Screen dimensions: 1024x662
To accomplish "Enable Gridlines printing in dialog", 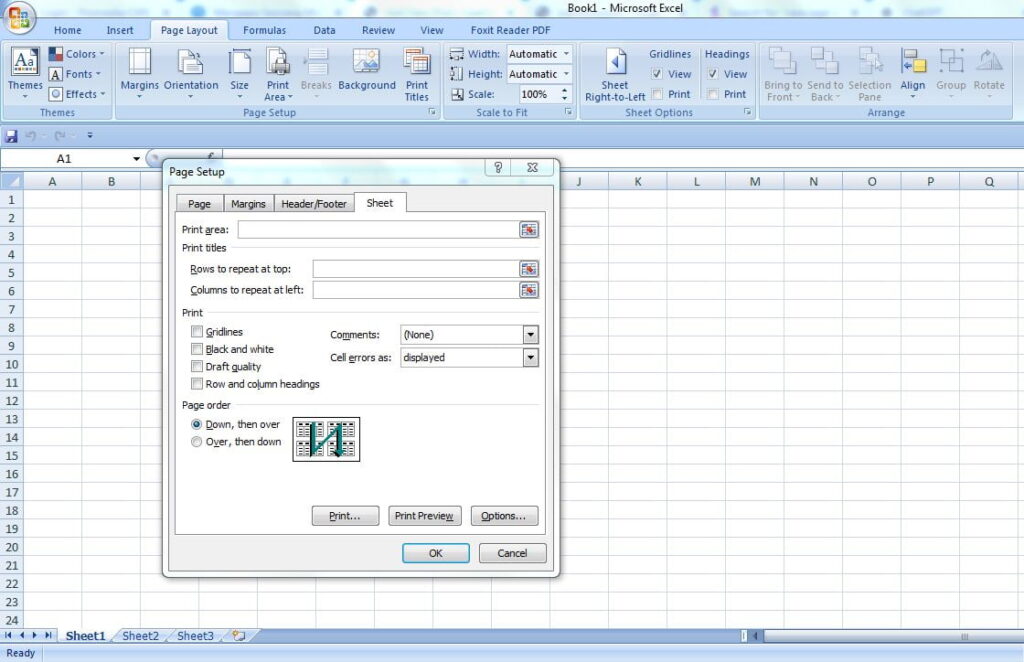I will click(x=197, y=332).
